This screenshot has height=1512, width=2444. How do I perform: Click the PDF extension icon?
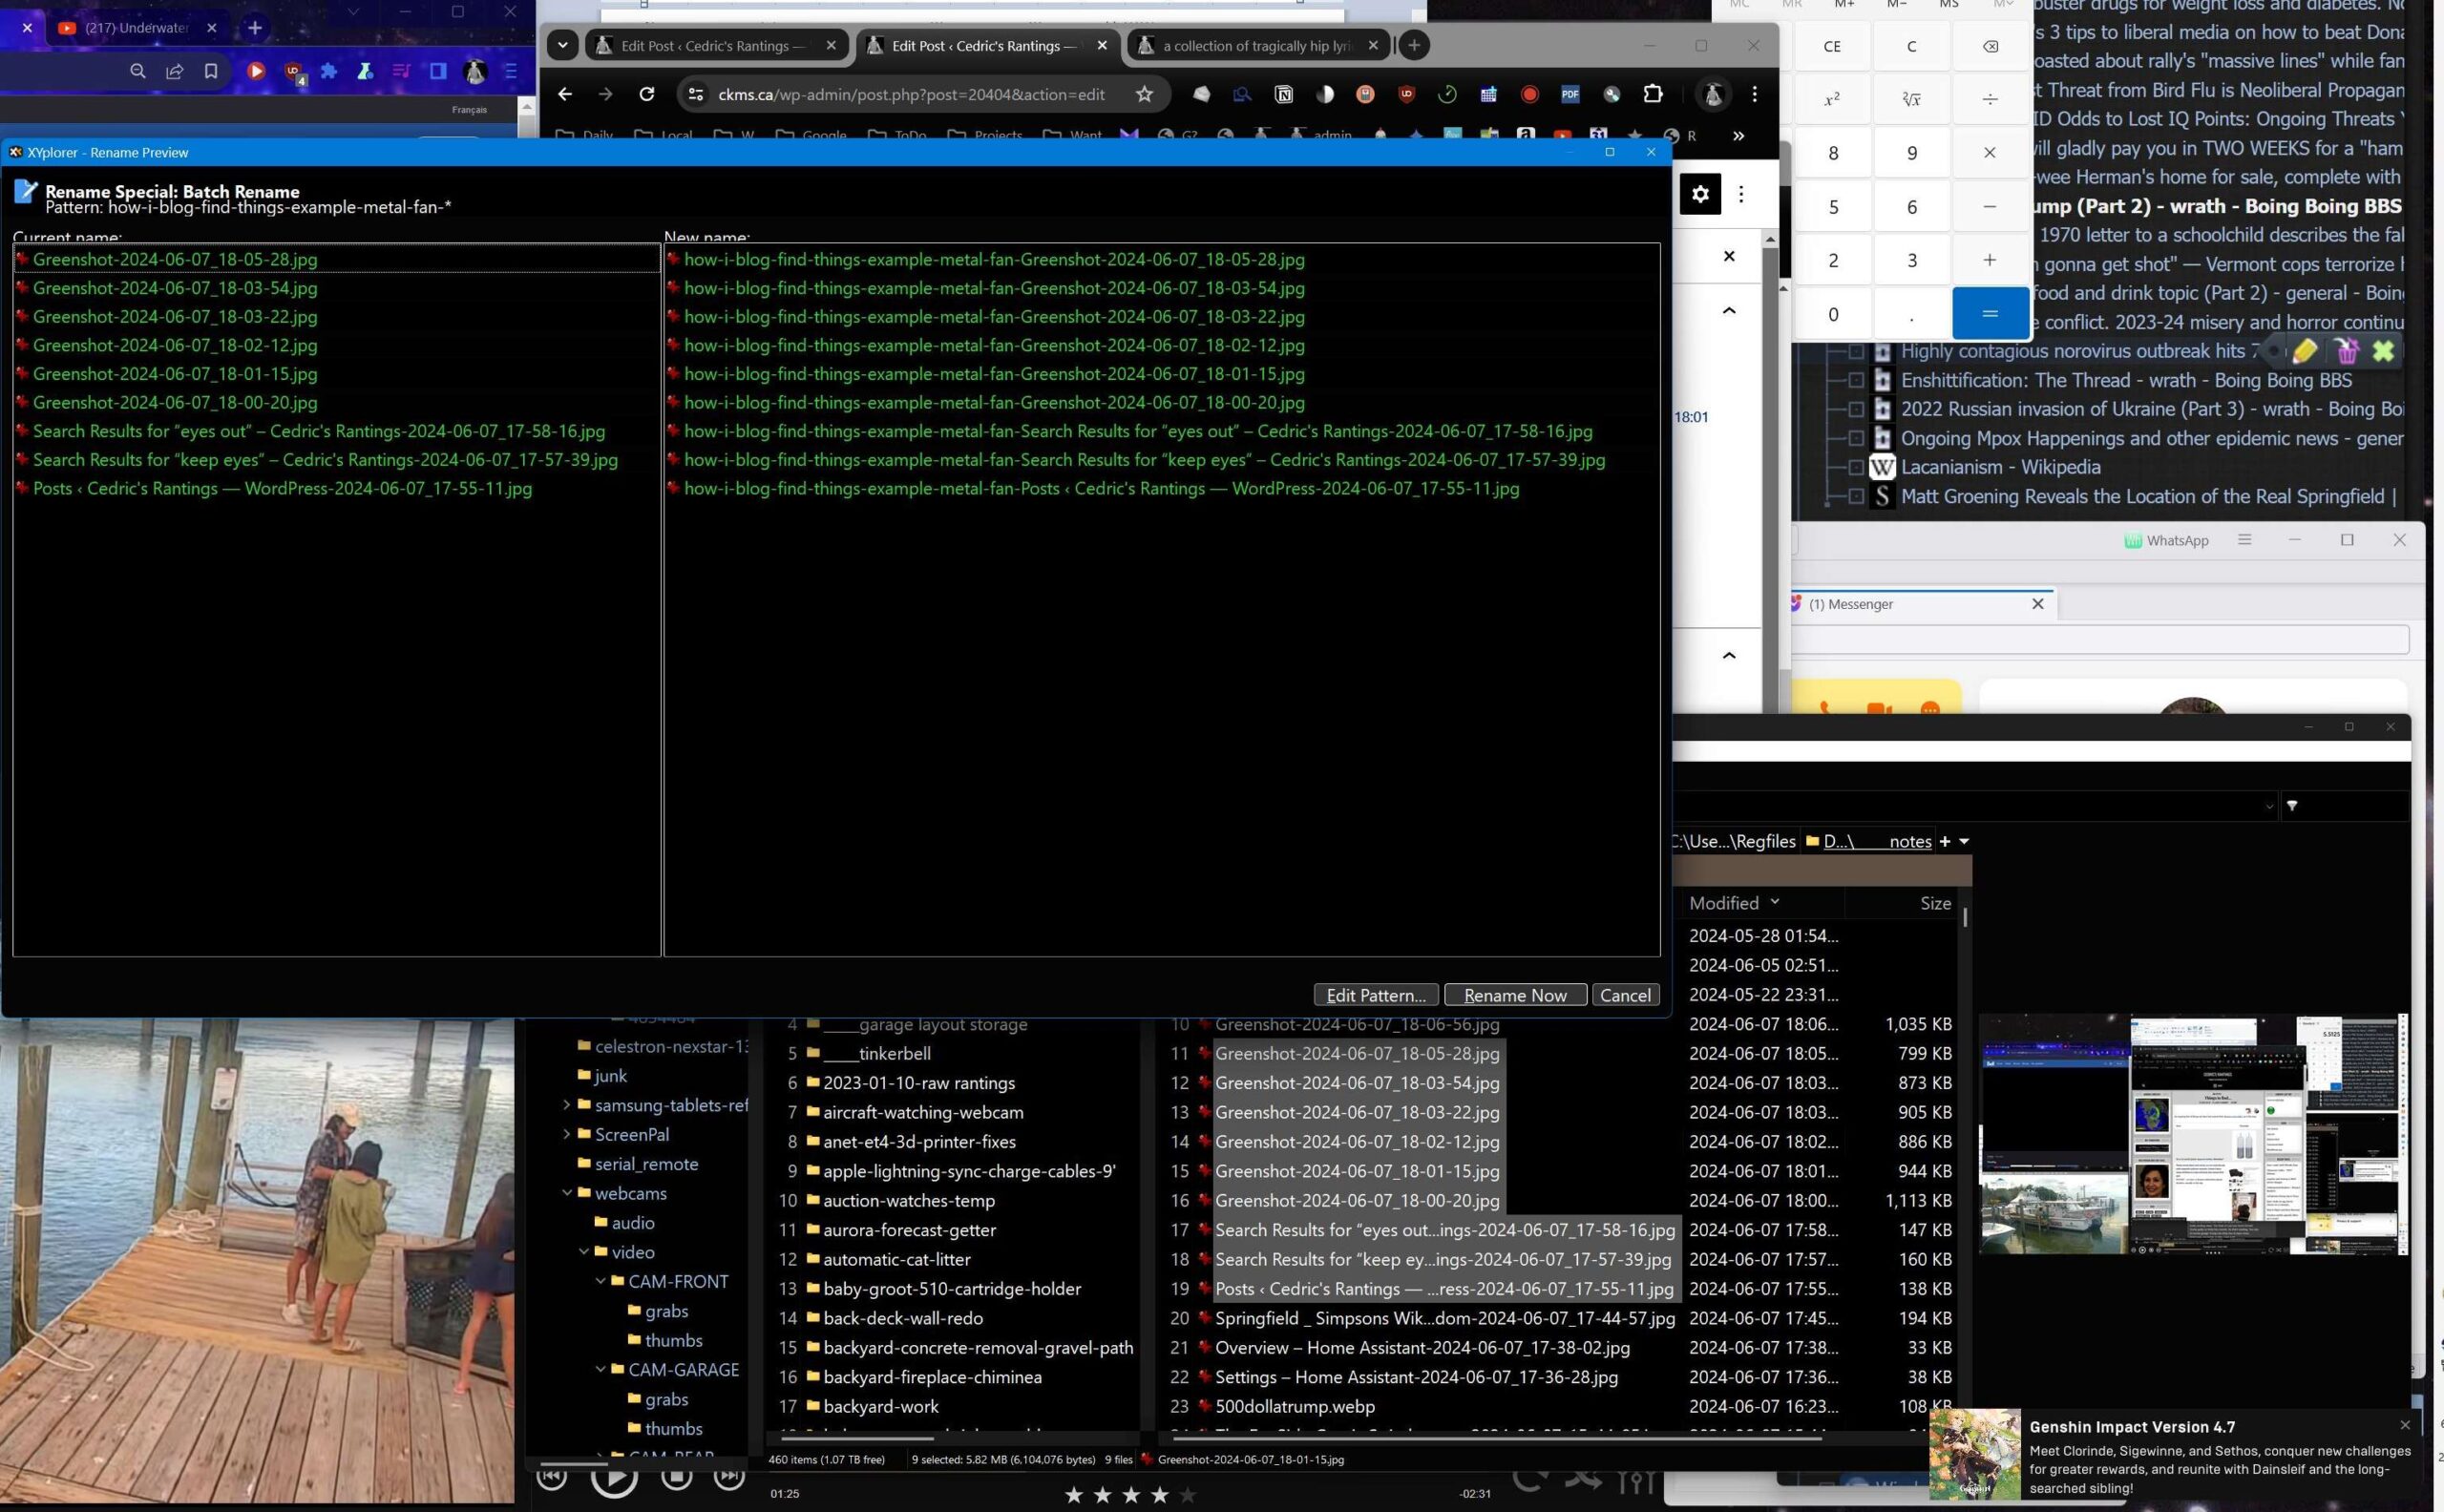click(x=1569, y=94)
